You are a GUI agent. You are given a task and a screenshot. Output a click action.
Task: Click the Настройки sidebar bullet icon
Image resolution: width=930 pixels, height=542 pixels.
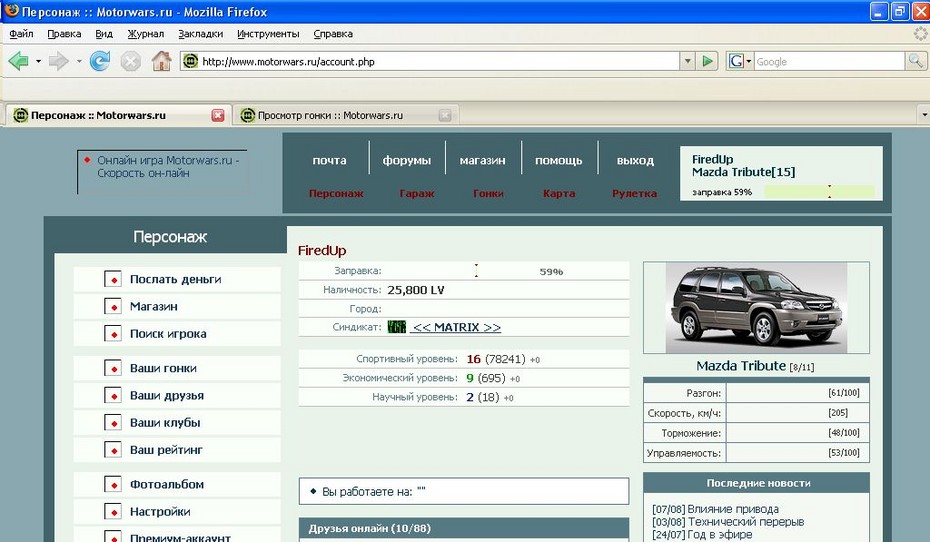pyautogui.click(x=113, y=511)
